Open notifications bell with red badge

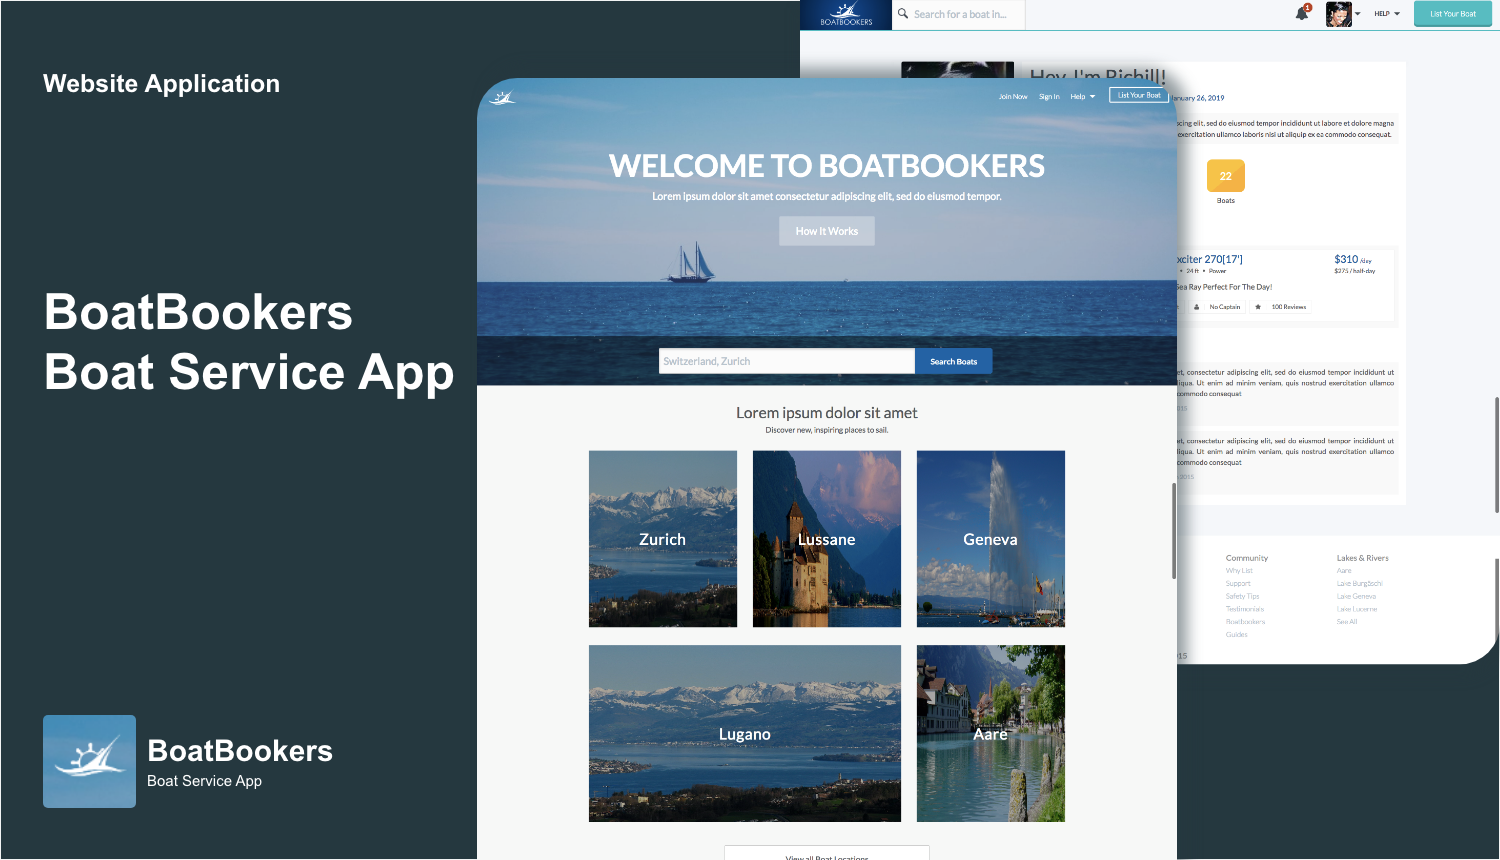(x=1302, y=13)
